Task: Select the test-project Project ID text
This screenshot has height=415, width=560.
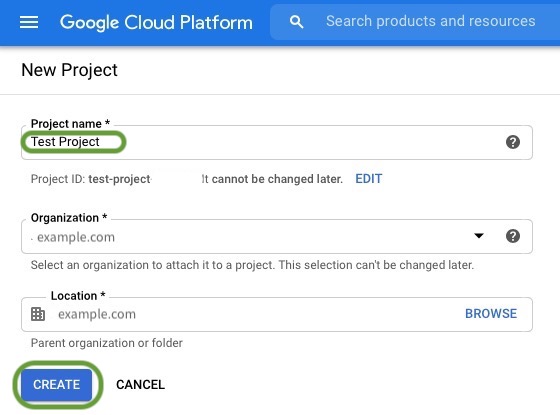Action: coord(119,179)
